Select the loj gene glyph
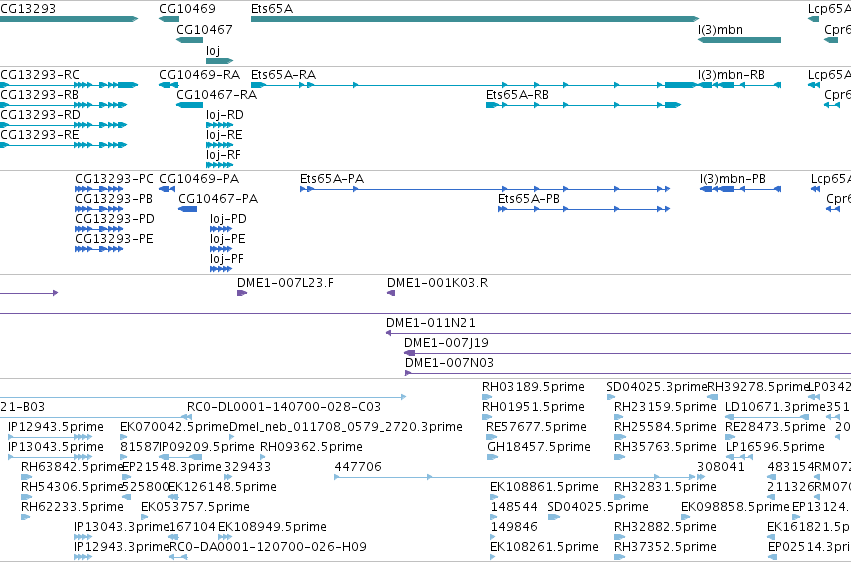This screenshot has height=562, width=851. [x=219, y=61]
